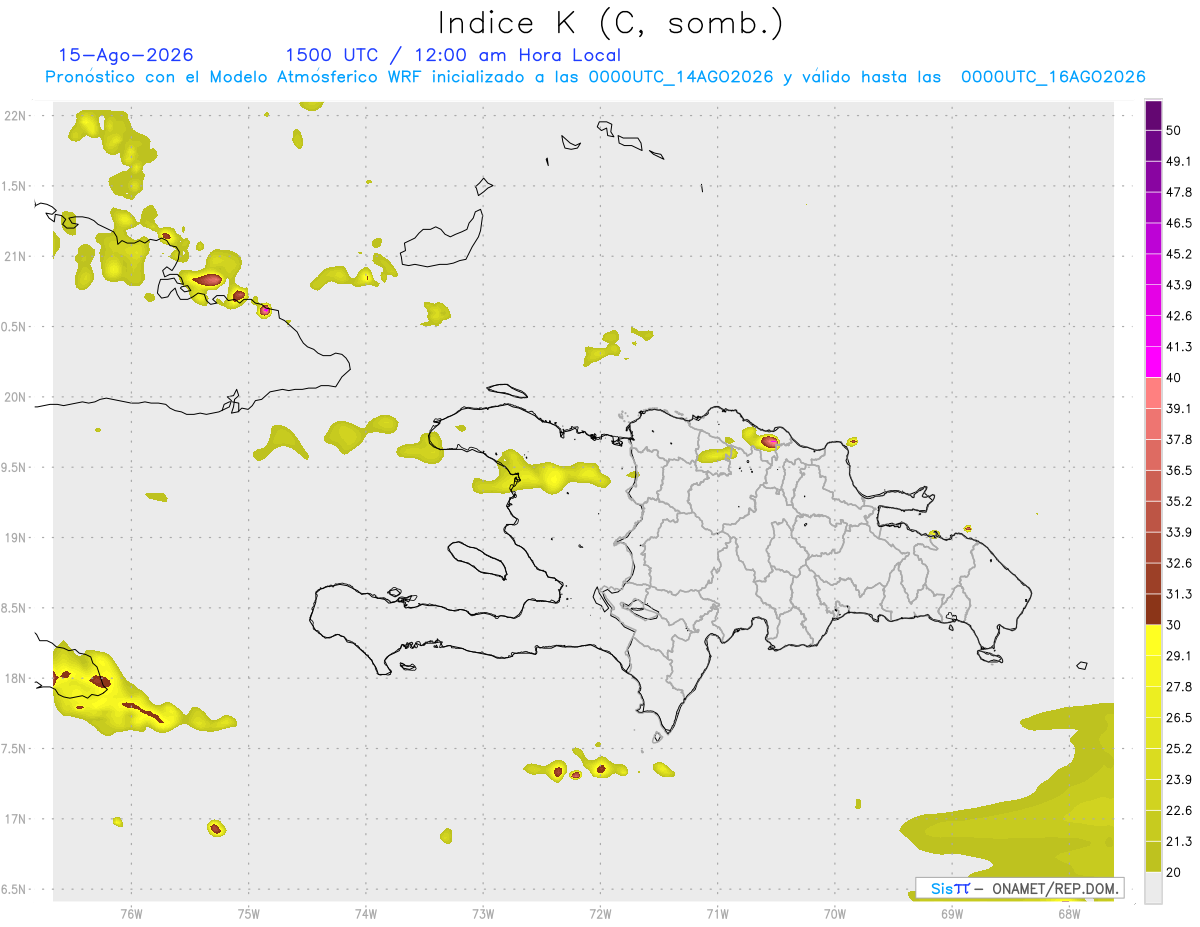The height and width of the screenshot is (927, 1200).
Task: Click the "74W" longitude label
Action: pyautogui.click(x=365, y=913)
